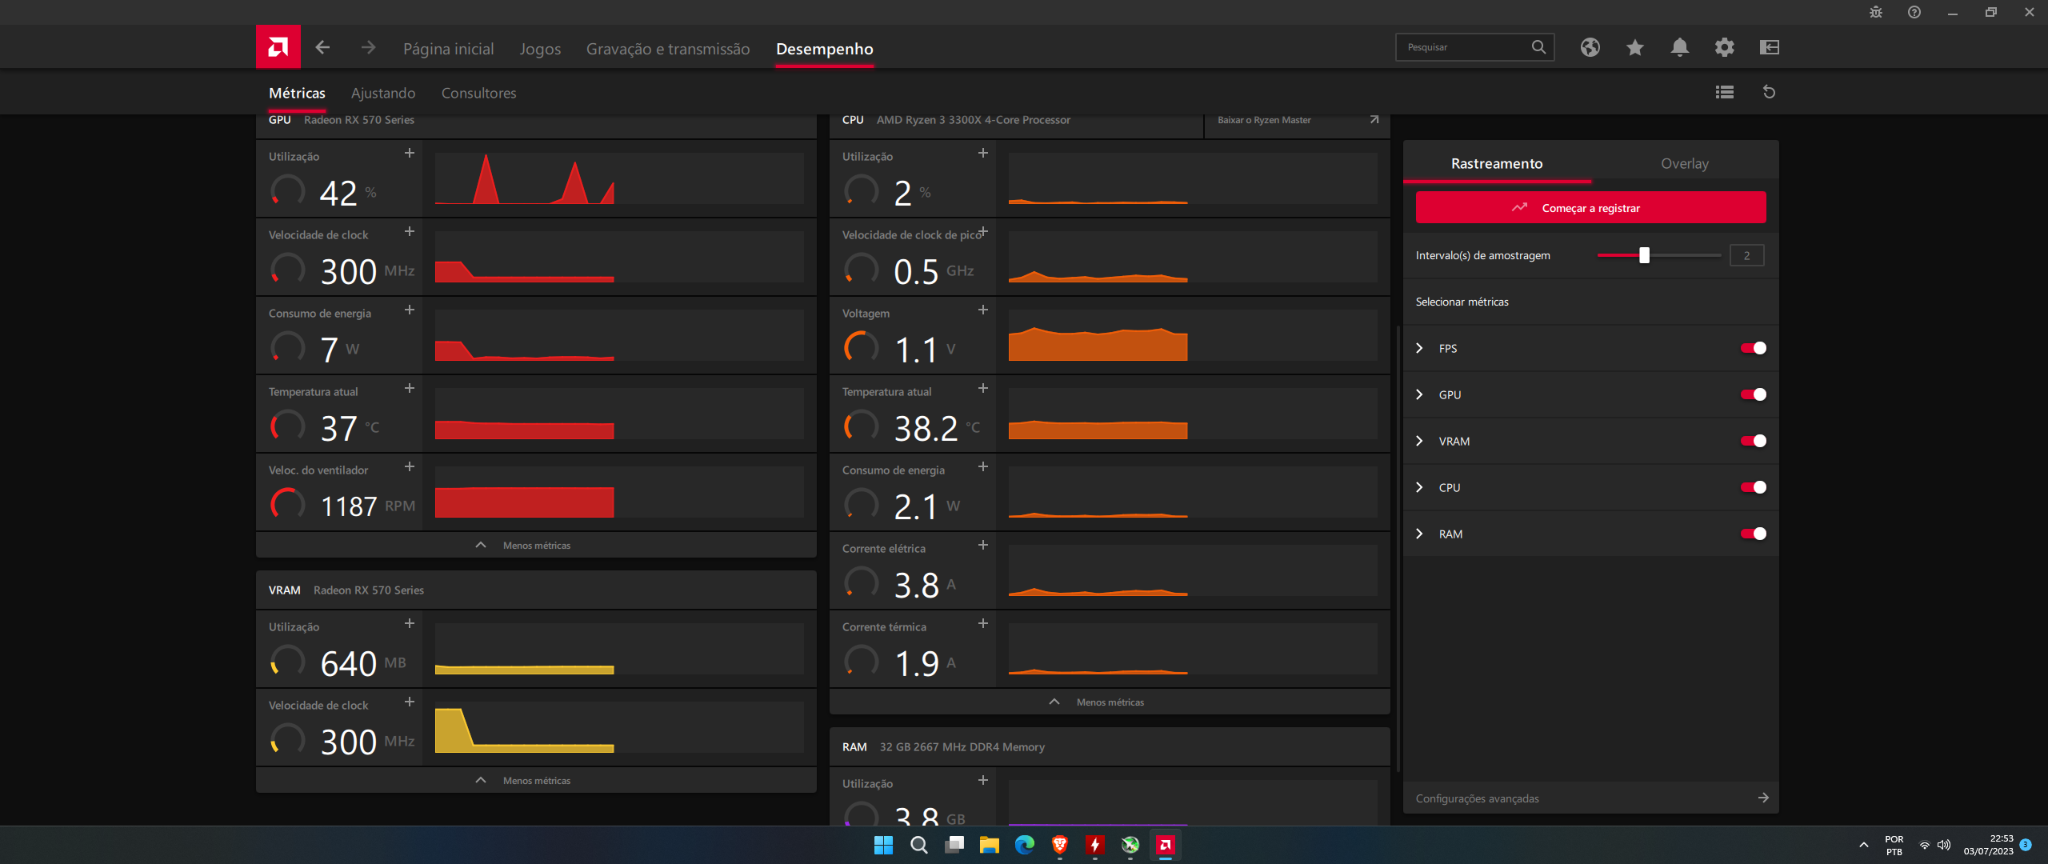Switch to Overlay tab
The image size is (2048, 864).
pos(1685,163)
